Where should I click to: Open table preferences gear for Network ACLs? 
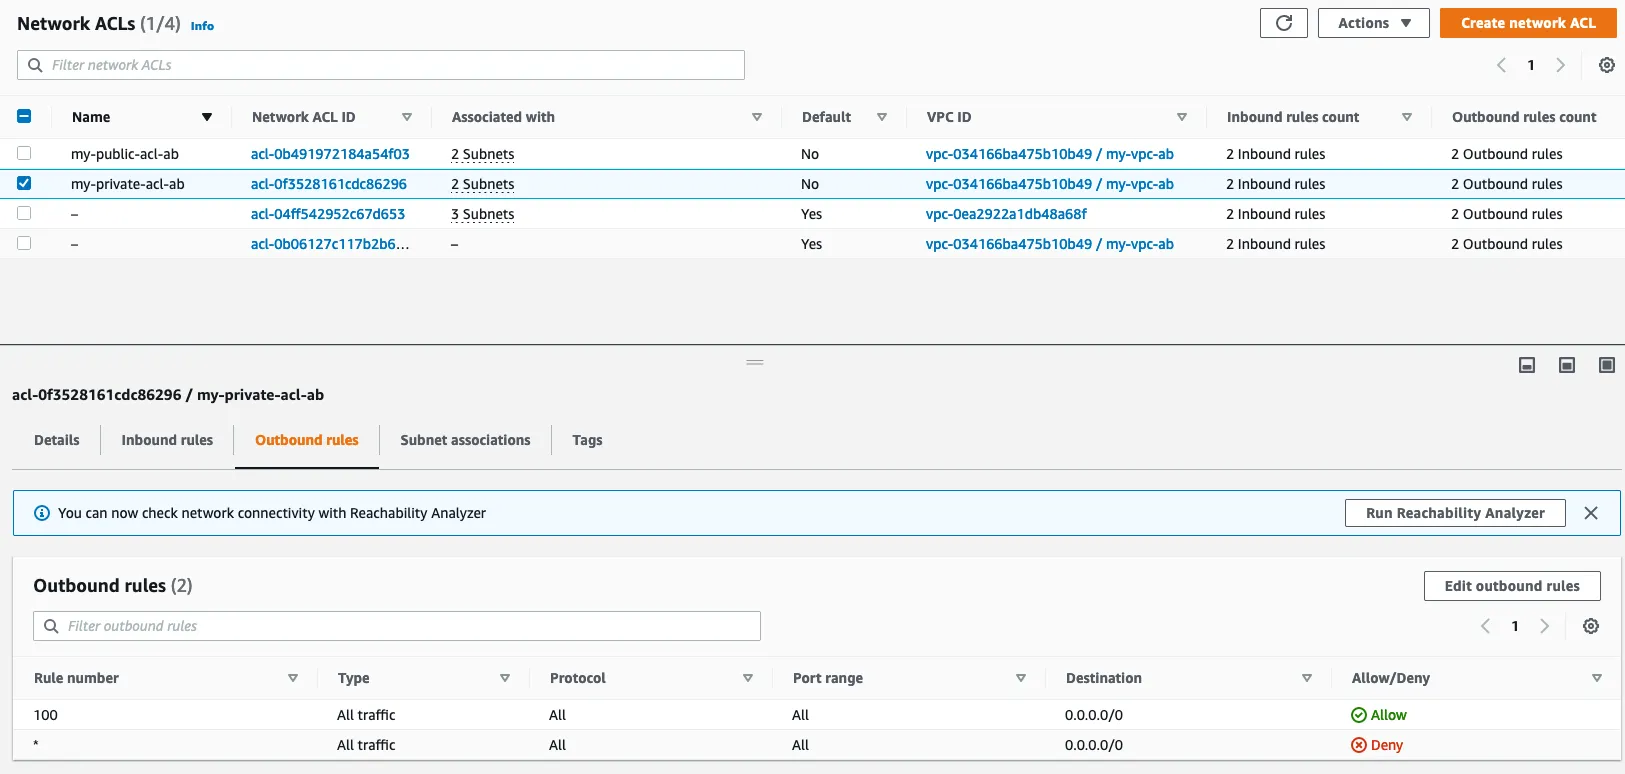[1606, 65]
